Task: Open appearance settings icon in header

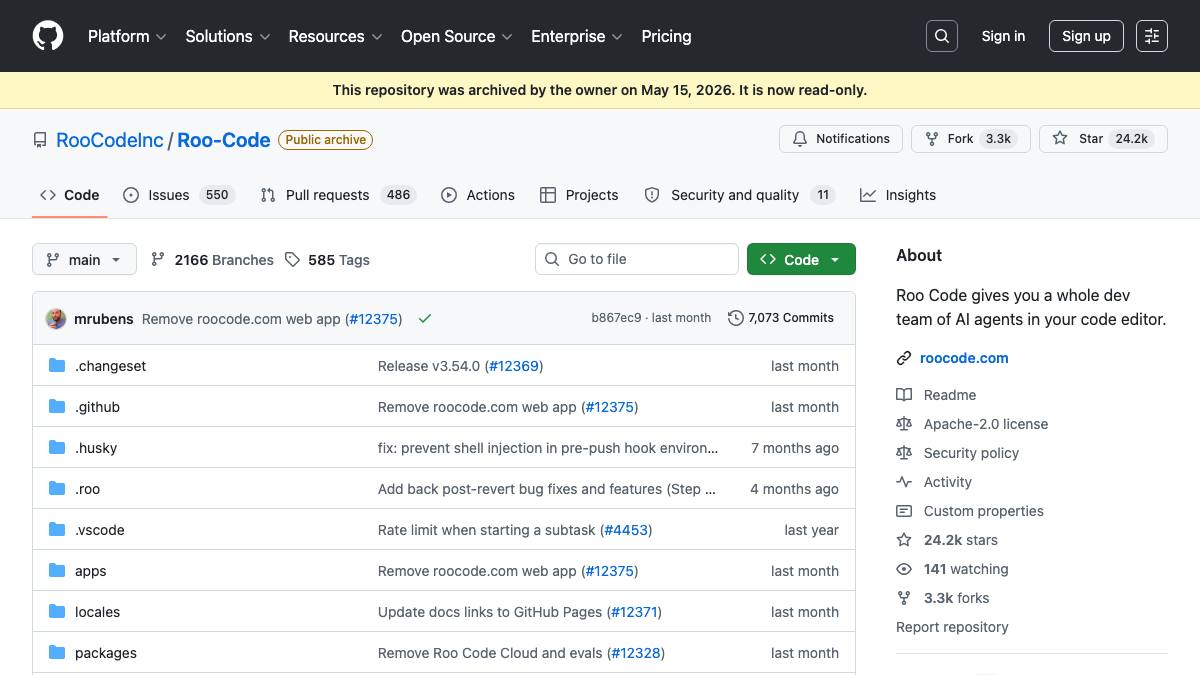Action: (x=1152, y=36)
